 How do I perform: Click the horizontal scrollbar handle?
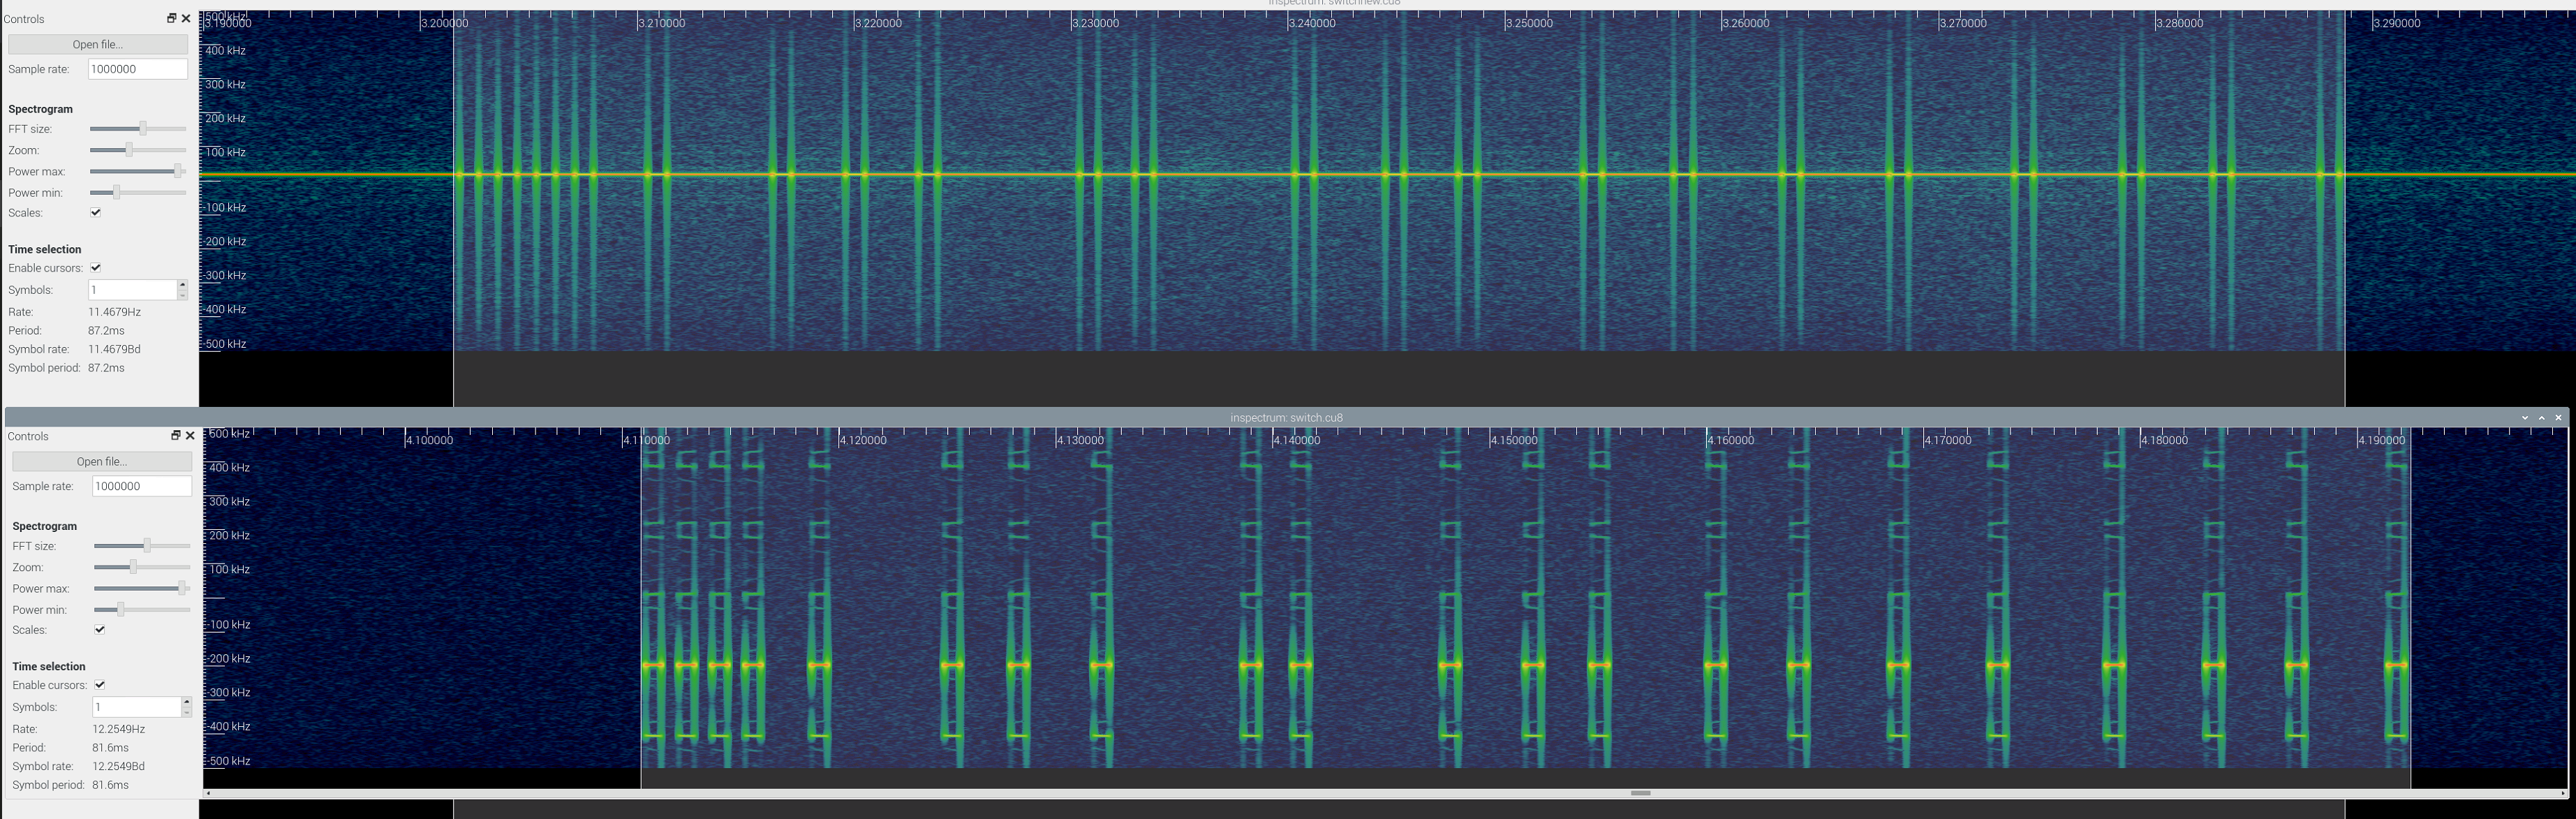click(1640, 793)
